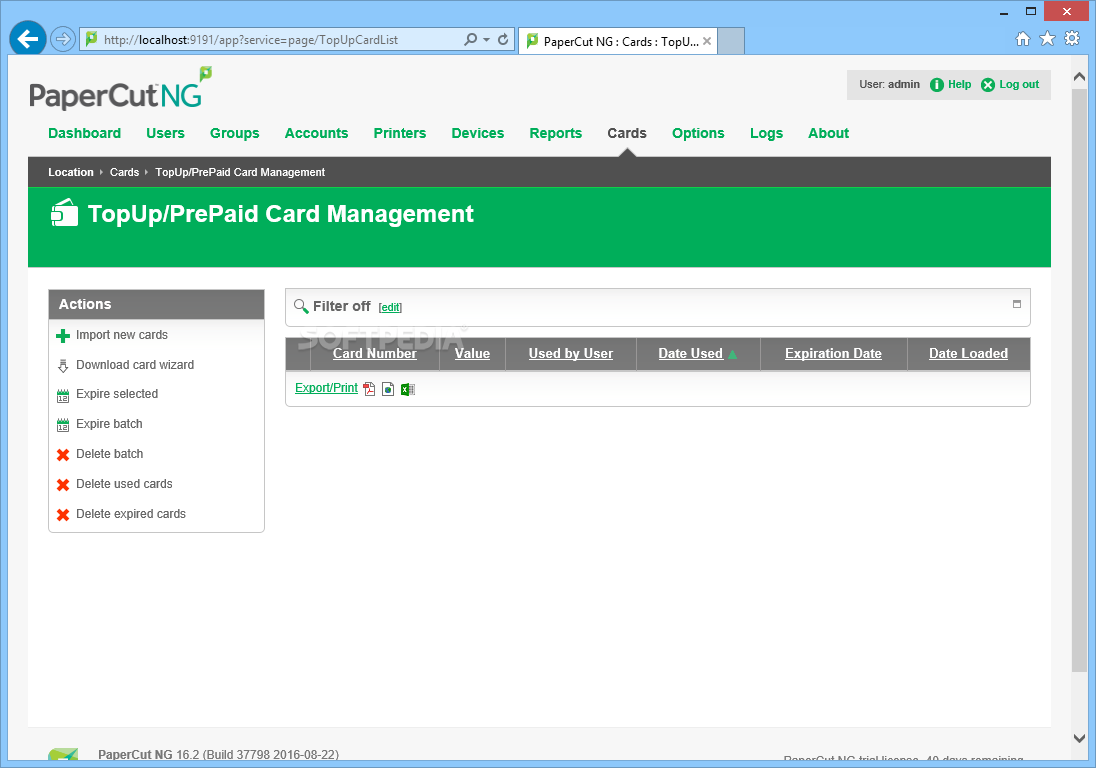Sort by Used by User column
Viewport: 1096px width, 768px height.
pos(571,354)
